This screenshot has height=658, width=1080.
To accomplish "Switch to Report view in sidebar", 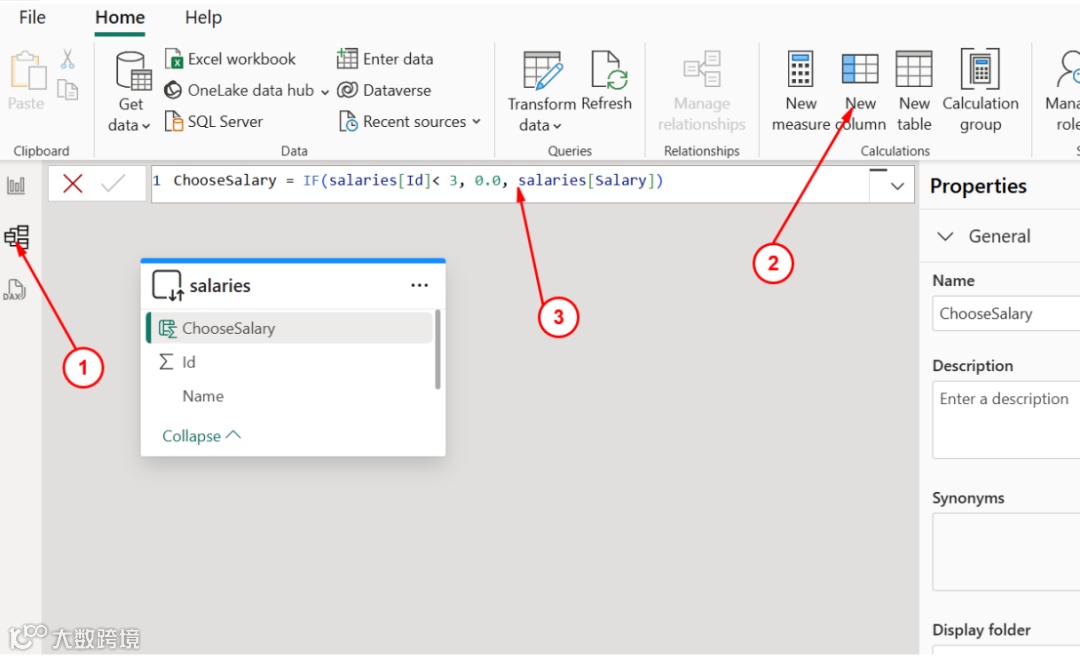I will (16, 185).
